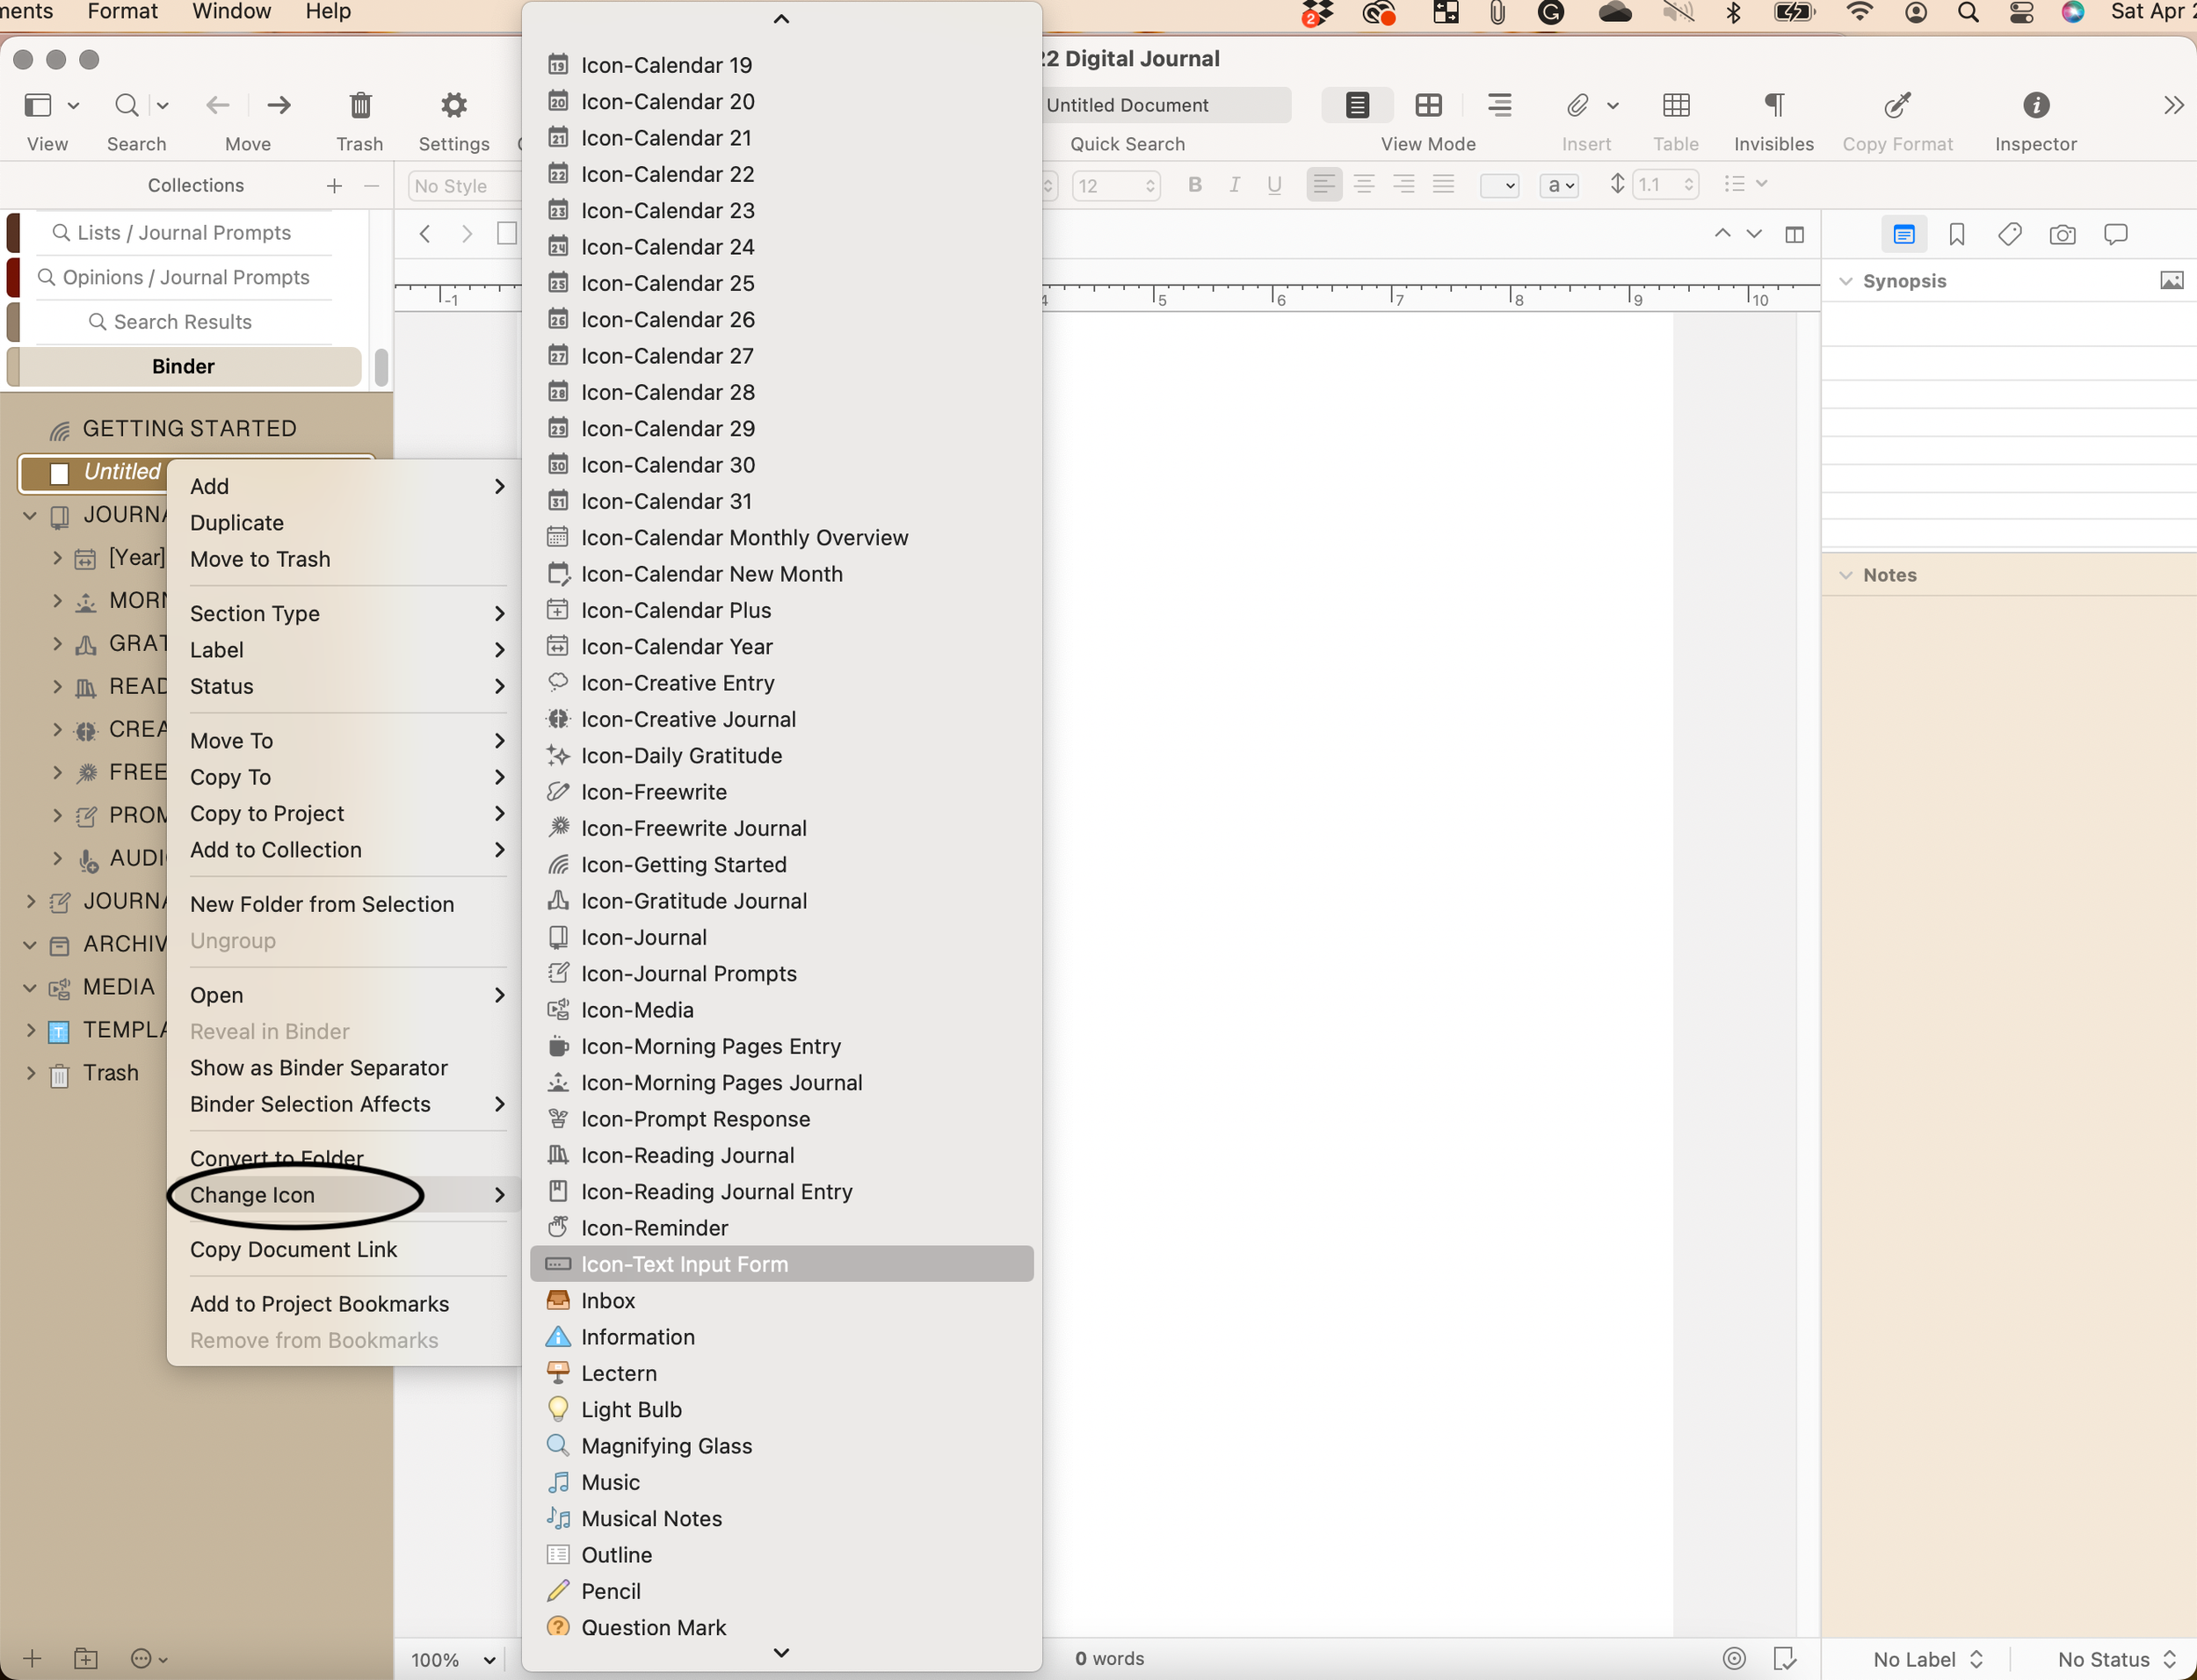The image size is (2197, 1680).
Task: Click the Snapshots camera icon in the Inspector
Action: 2063,234
